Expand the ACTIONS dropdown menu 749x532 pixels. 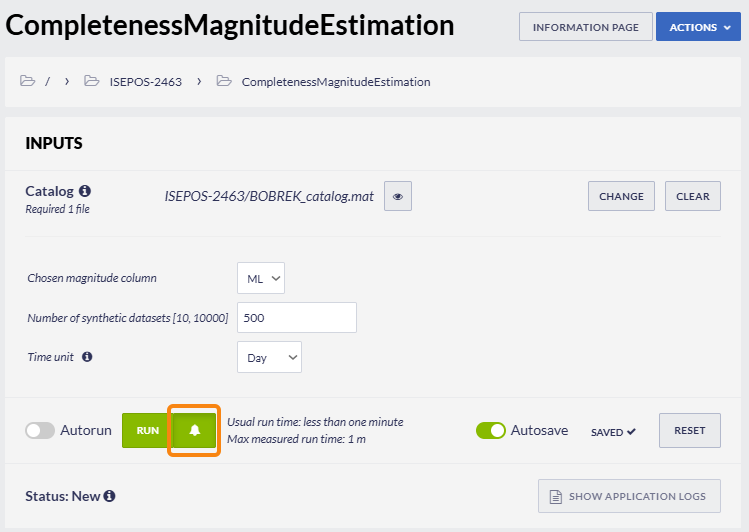(698, 27)
